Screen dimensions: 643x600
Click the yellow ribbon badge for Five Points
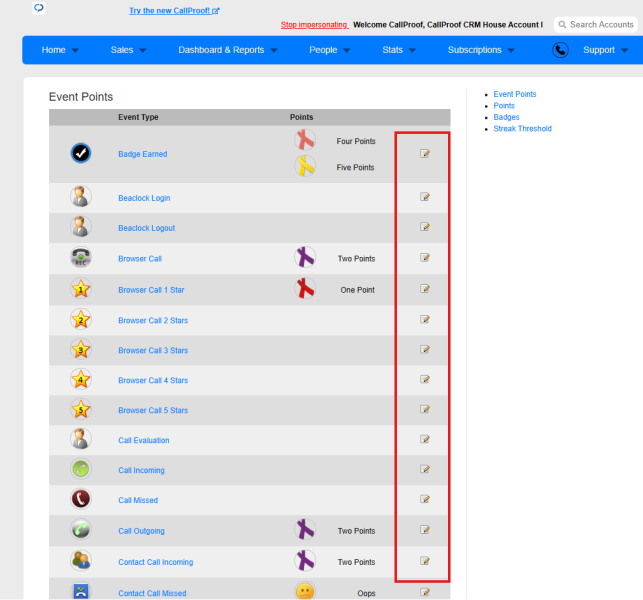pyautogui.click(x=305, y=166)
